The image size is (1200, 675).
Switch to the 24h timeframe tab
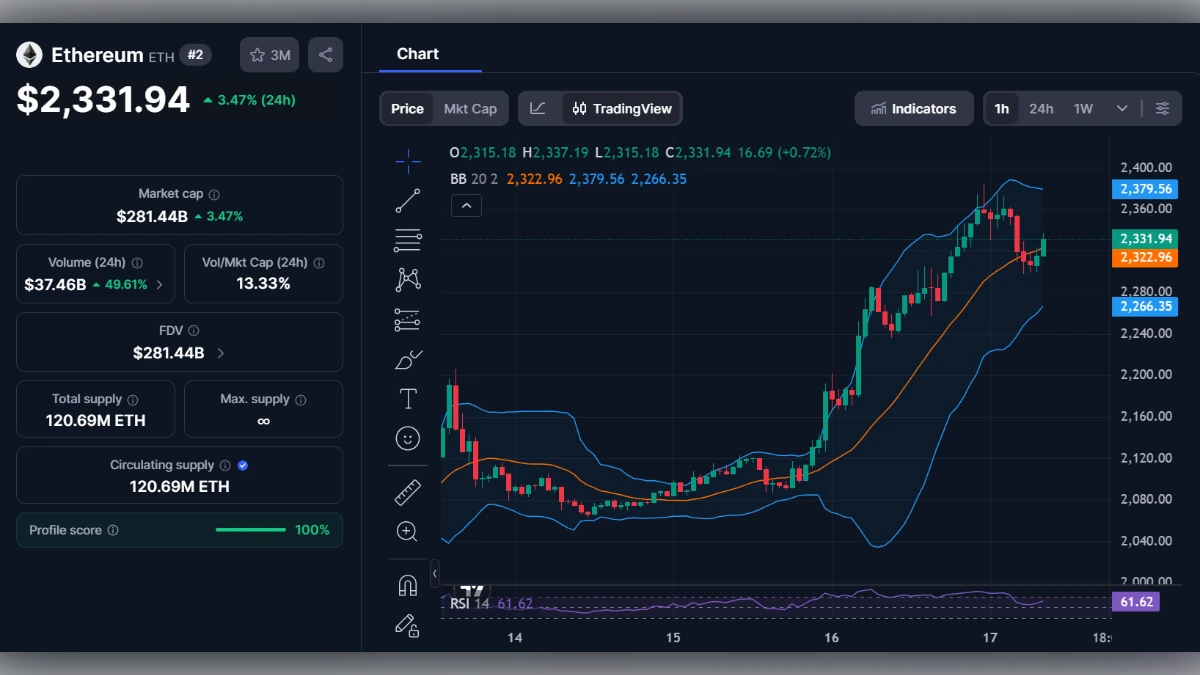1041,108
